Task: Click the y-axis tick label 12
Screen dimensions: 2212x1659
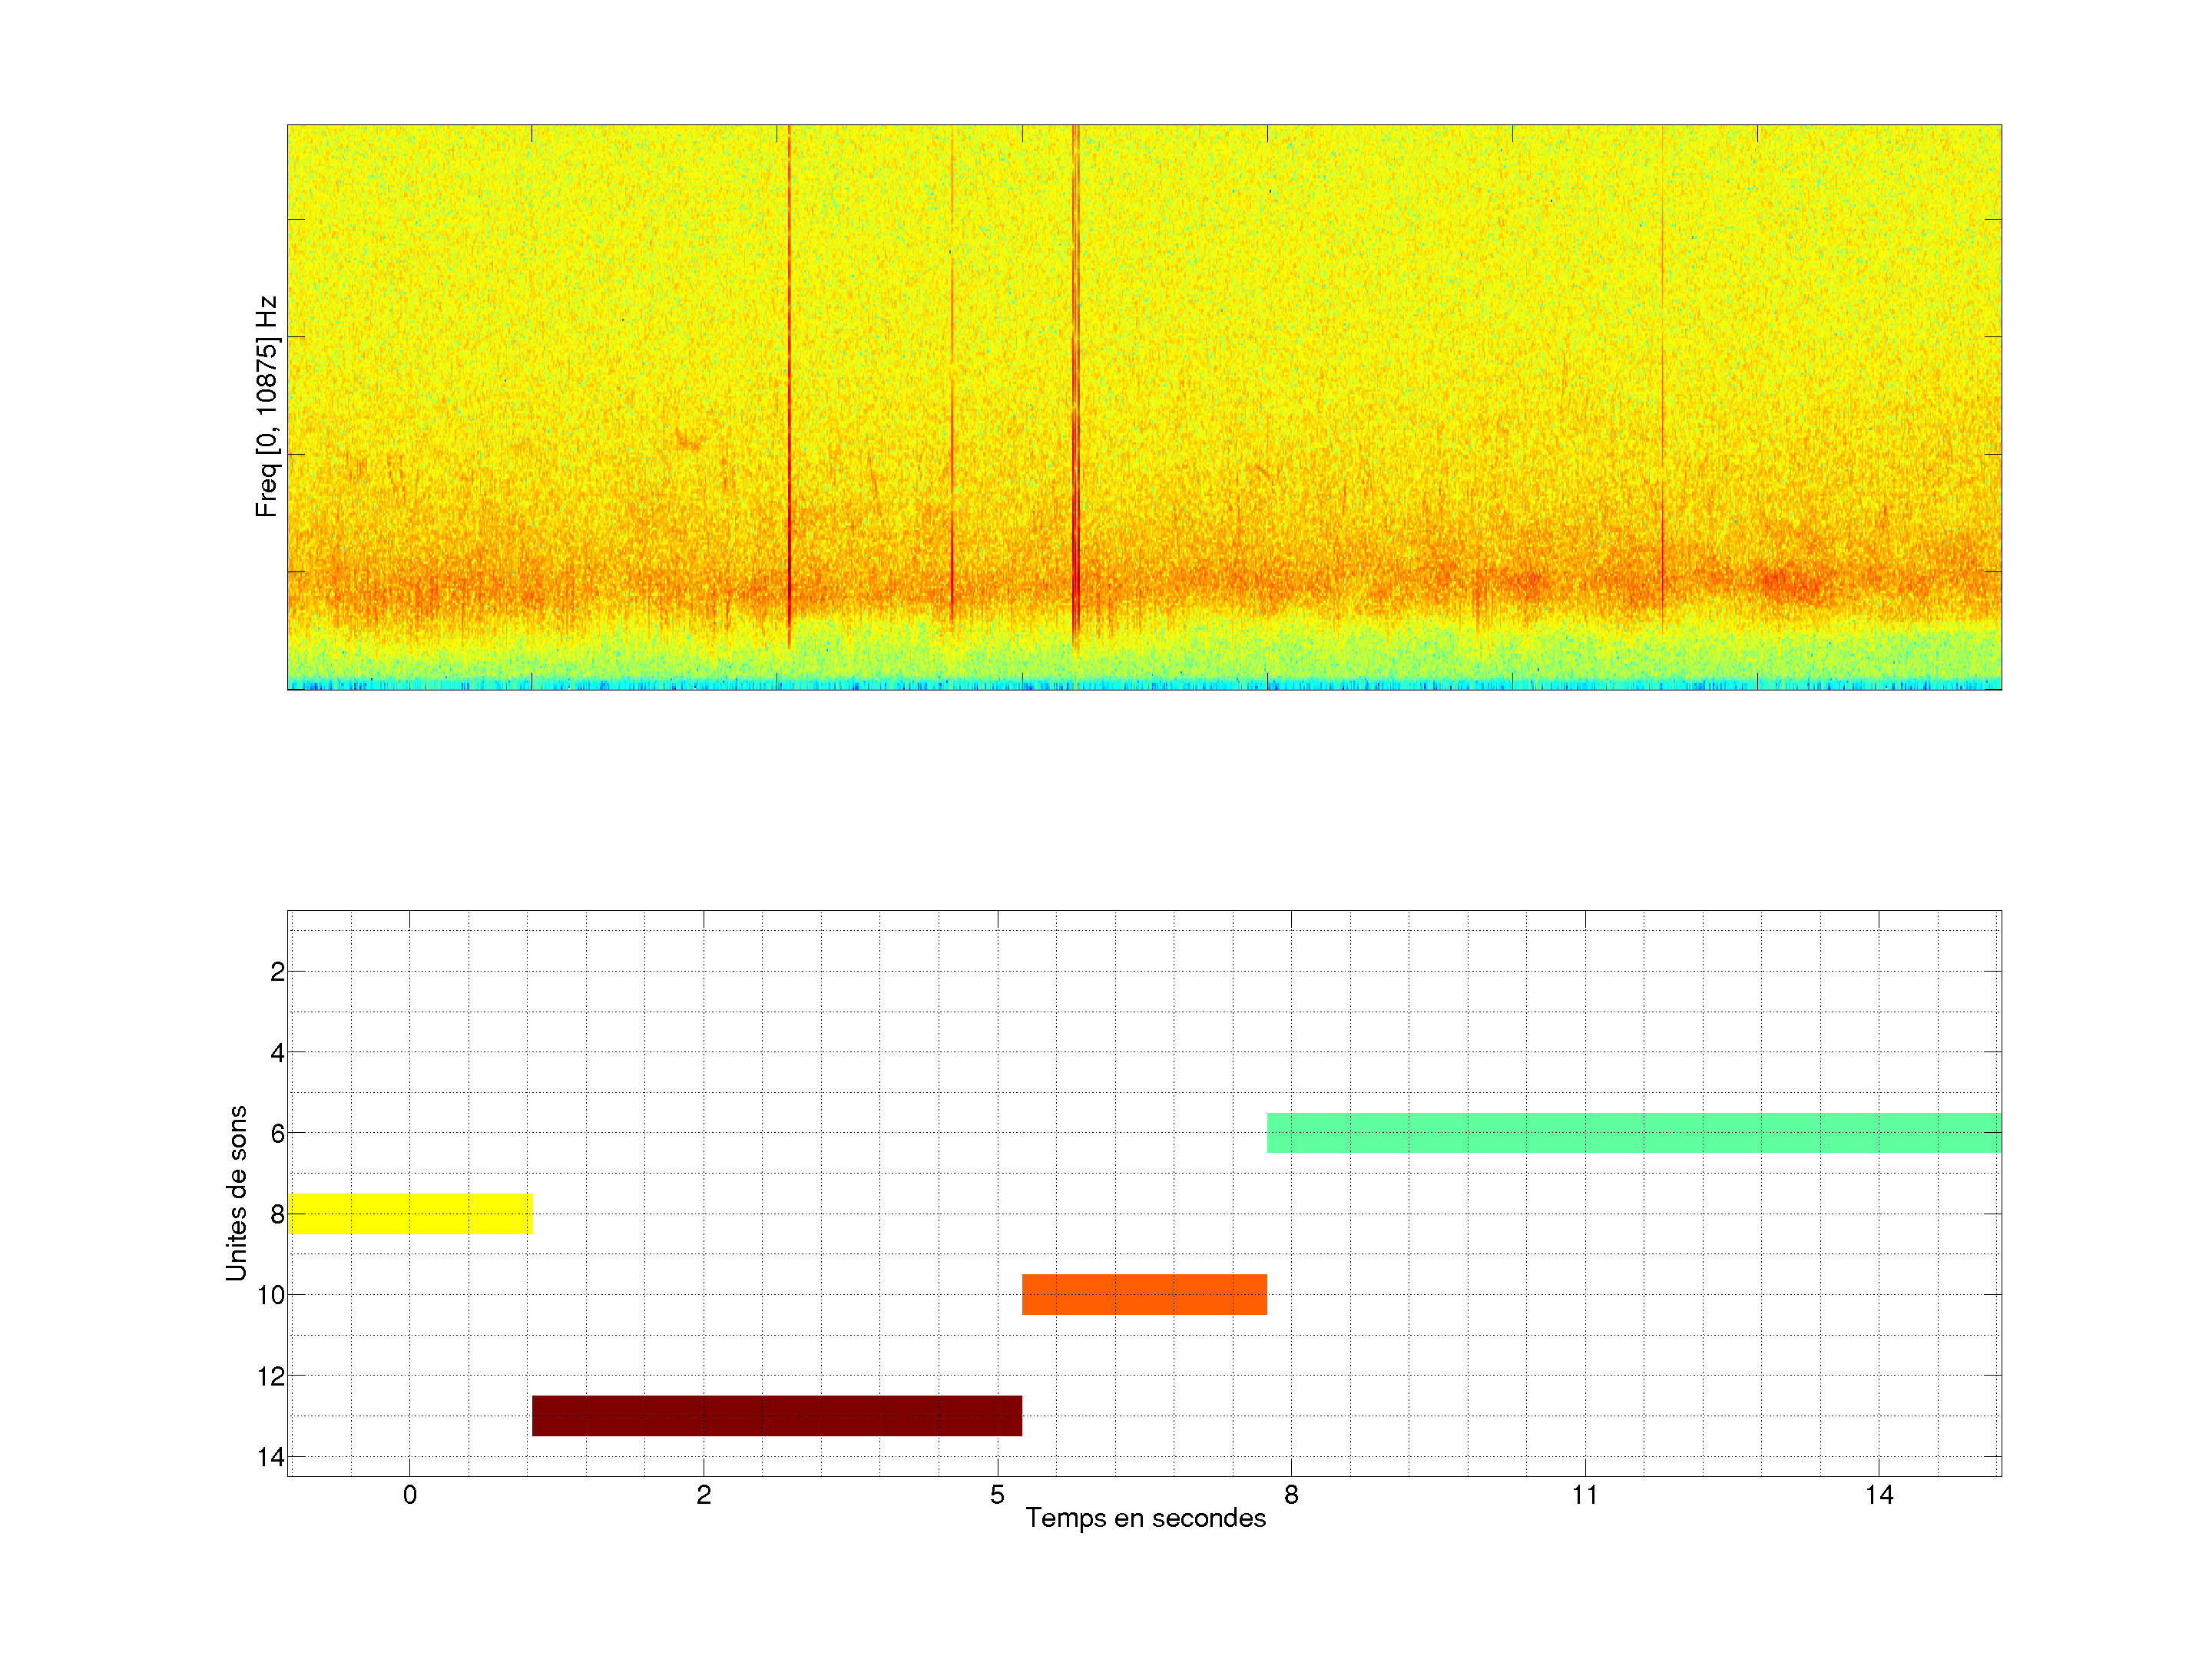Action: 271,1376
